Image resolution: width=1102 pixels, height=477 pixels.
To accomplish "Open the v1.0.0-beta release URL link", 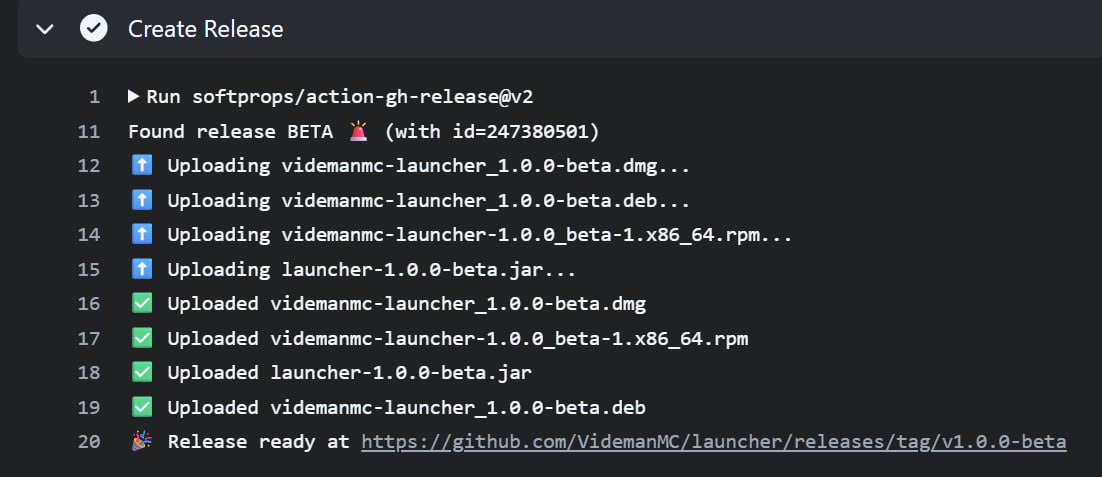I will pyautogui.click(x=714, y=442).
